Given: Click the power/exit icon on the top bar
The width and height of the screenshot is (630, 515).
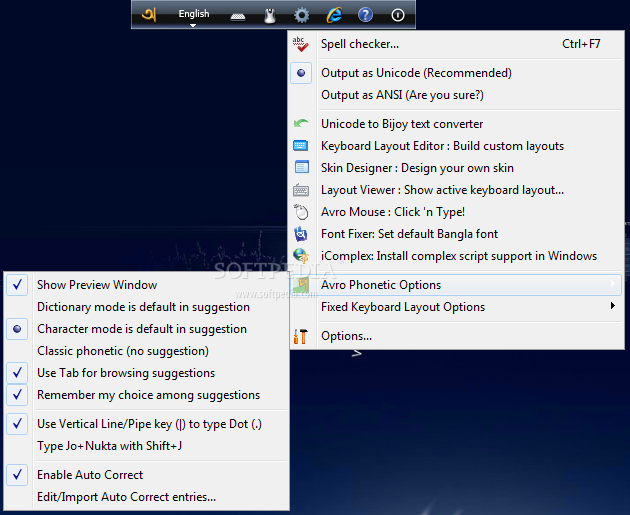Looking at the screenshot, I should [x=398, y=15].
